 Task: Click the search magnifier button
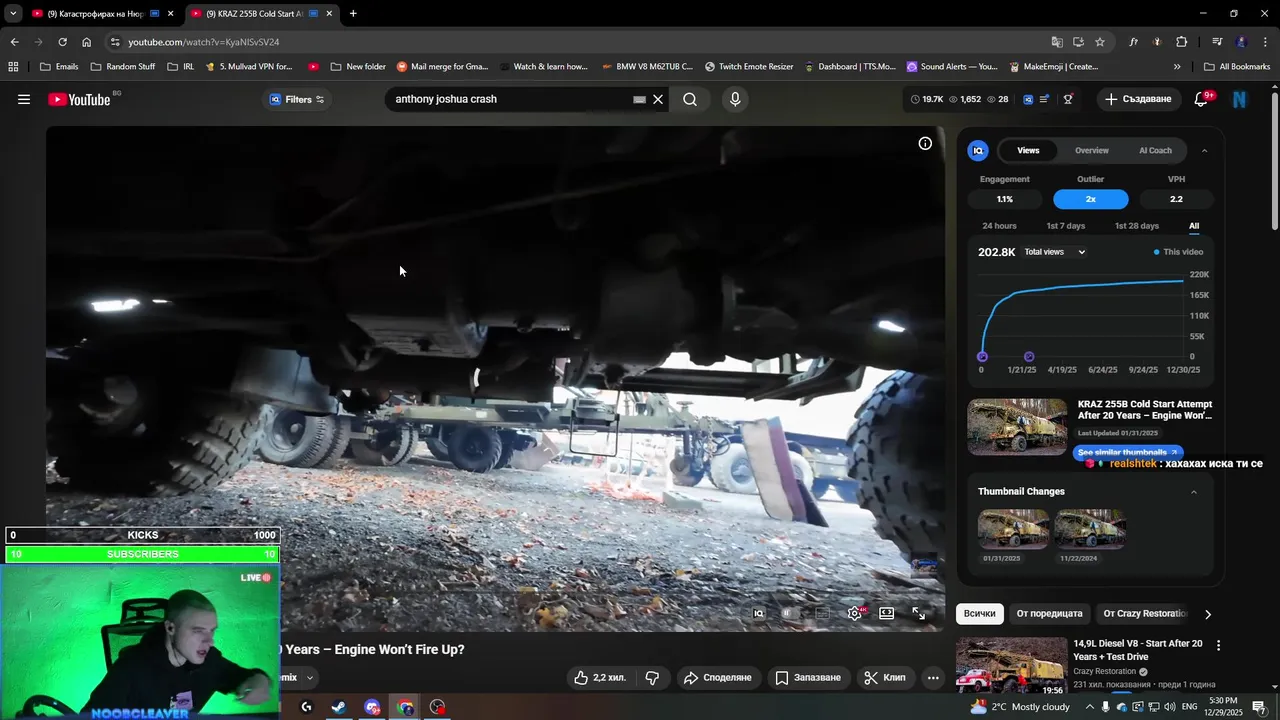[x=690, y=99]
